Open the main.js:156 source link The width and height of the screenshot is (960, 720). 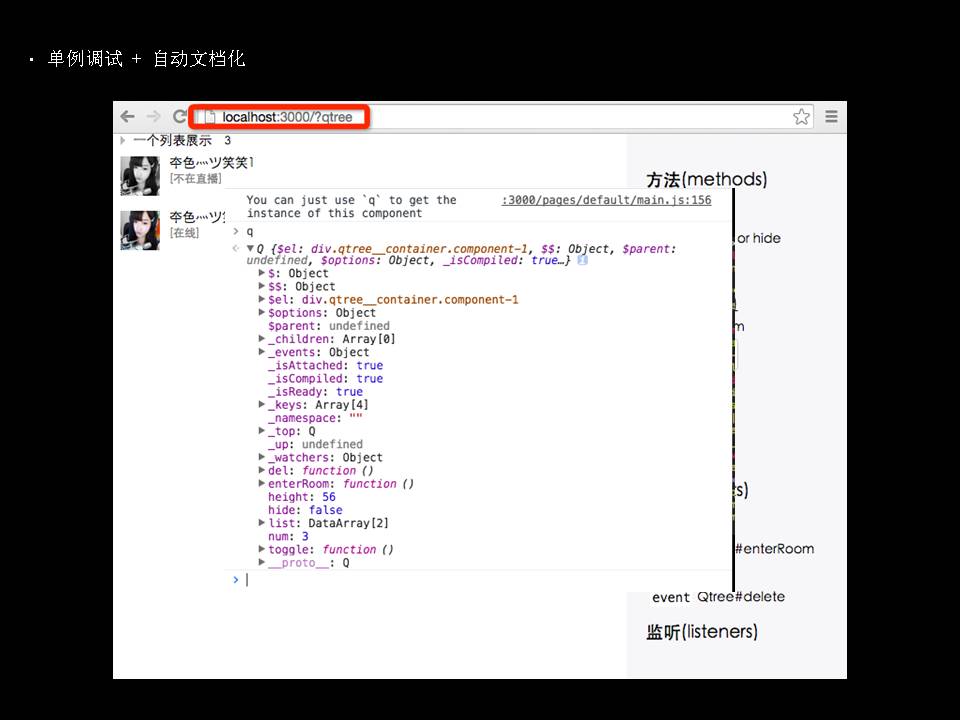pyautogui.click(x=606, y=200)
